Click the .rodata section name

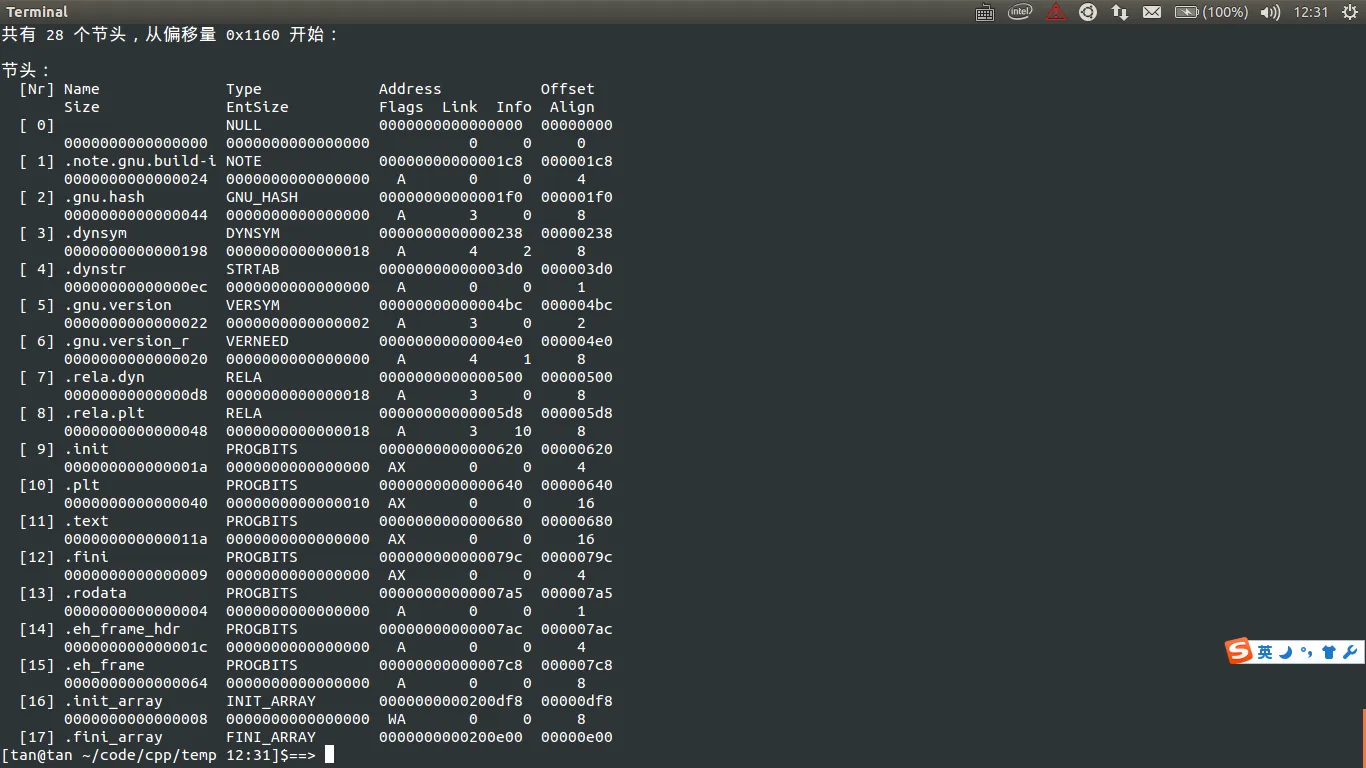(95, 593)
